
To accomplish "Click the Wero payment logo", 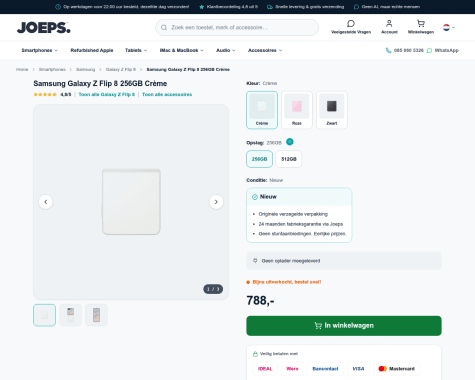I will pyautogui.click(x=292, y=369).
